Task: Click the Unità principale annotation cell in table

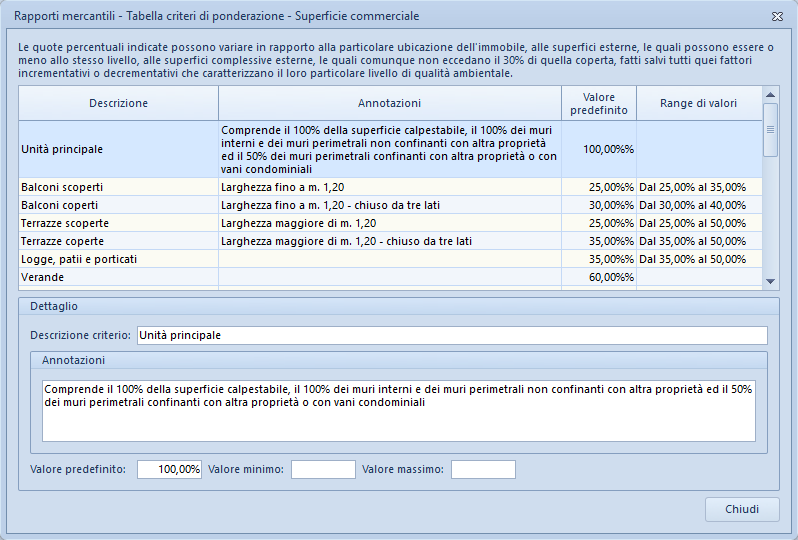Action: 390,149
